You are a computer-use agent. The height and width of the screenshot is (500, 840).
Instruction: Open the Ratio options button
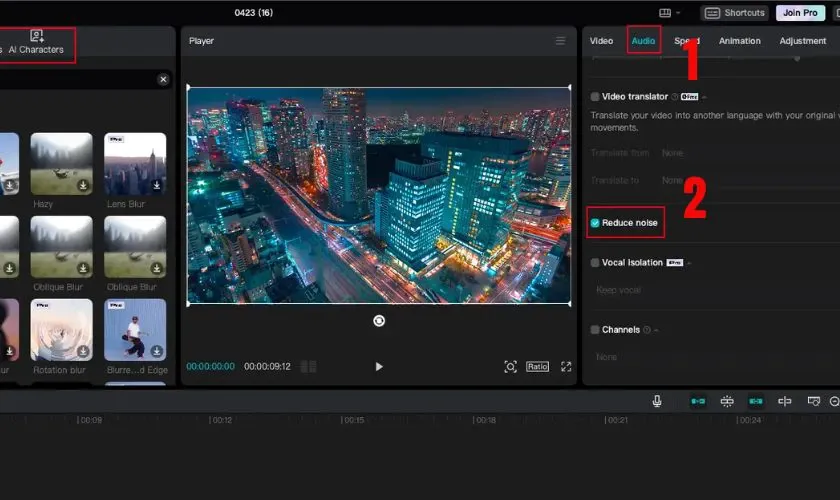point(537,367)
